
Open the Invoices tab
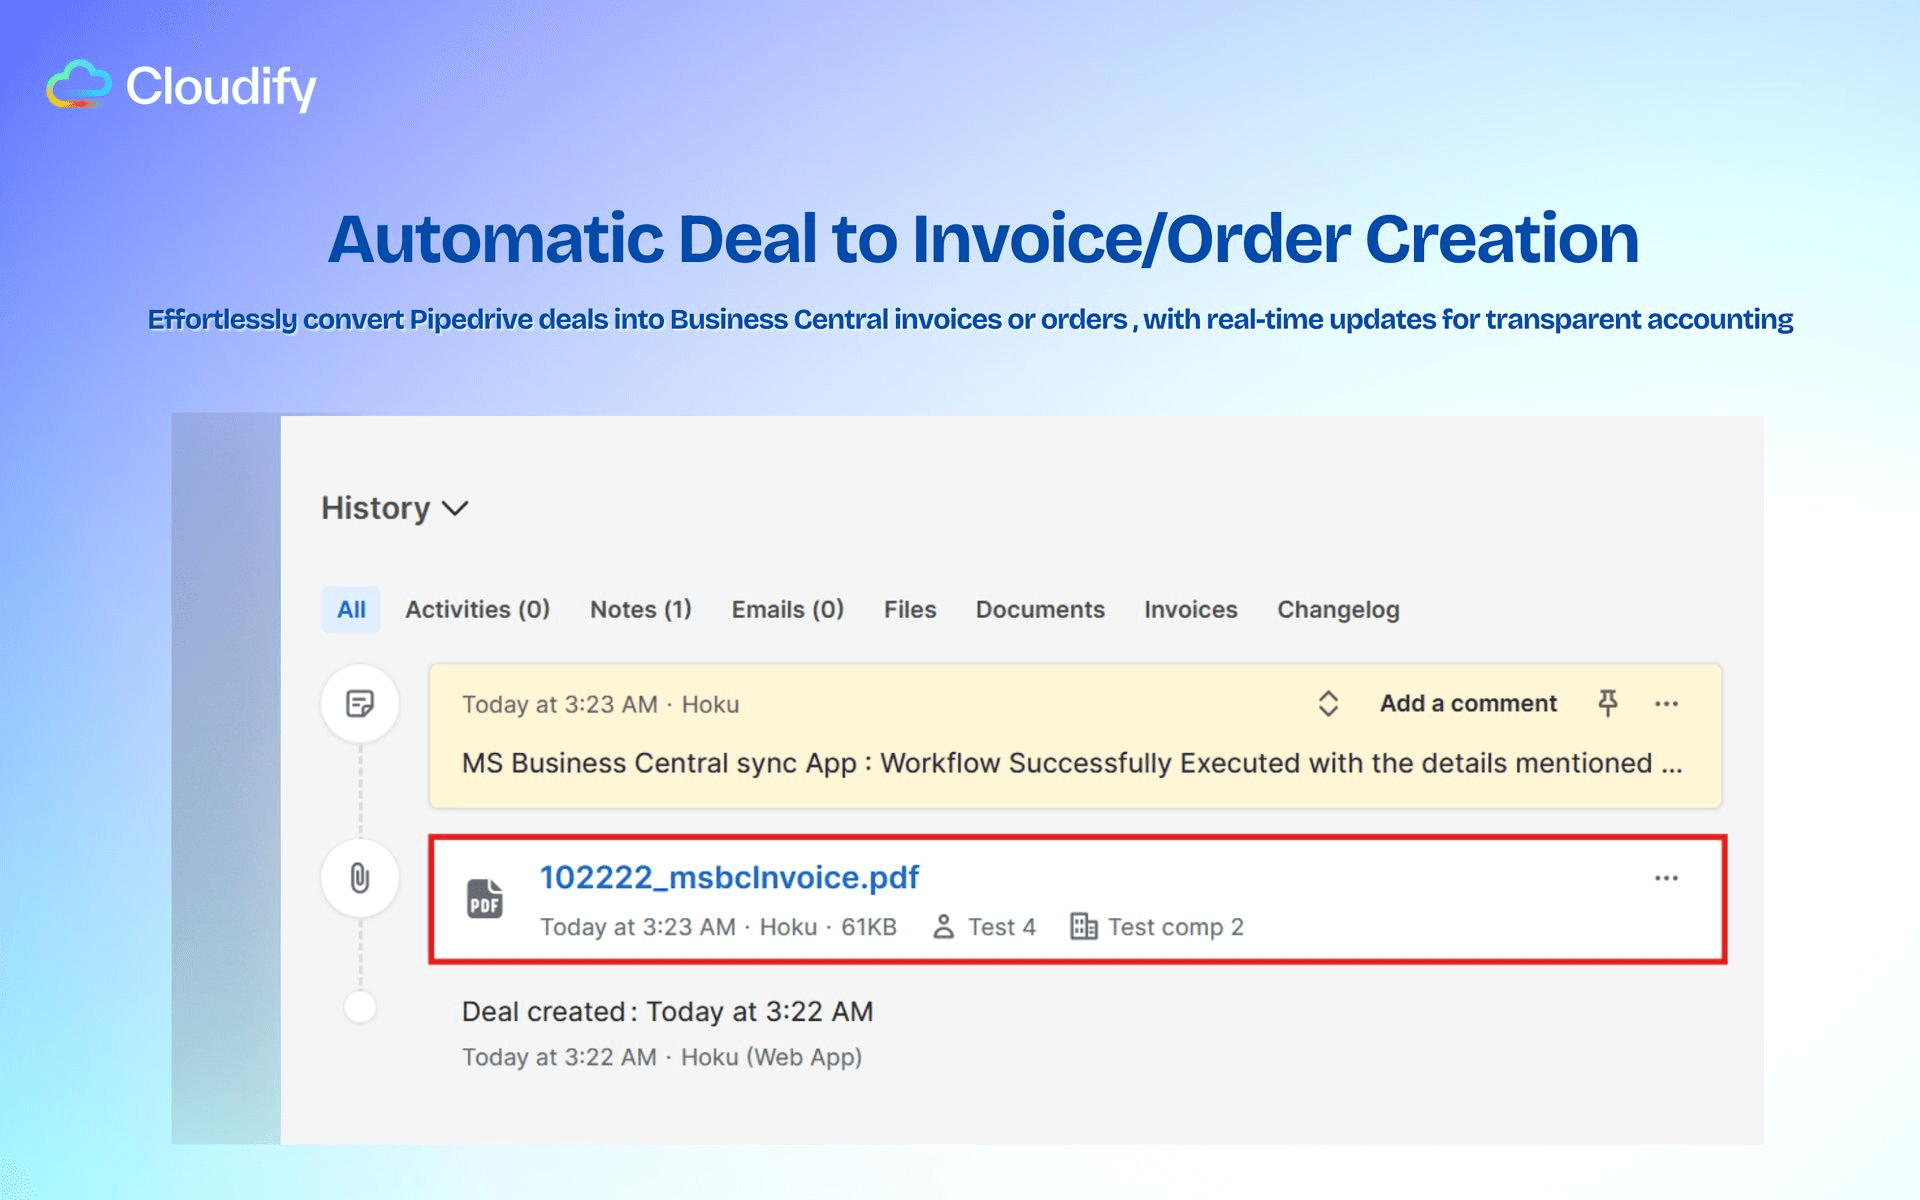[x=1191, y=609]
